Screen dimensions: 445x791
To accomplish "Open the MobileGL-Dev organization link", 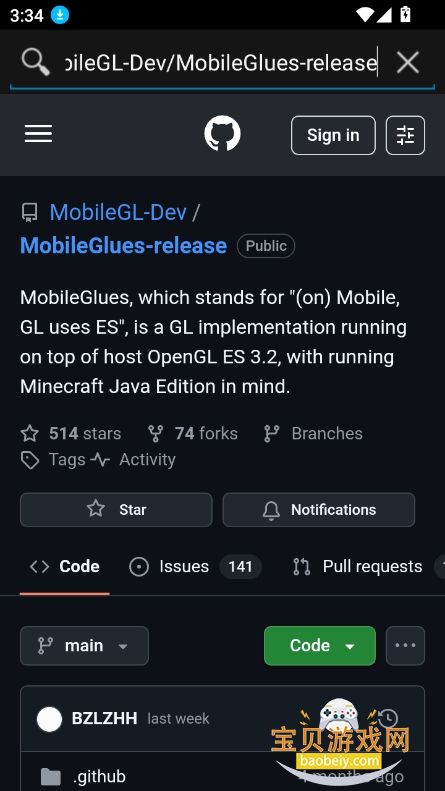I will 118,212.
